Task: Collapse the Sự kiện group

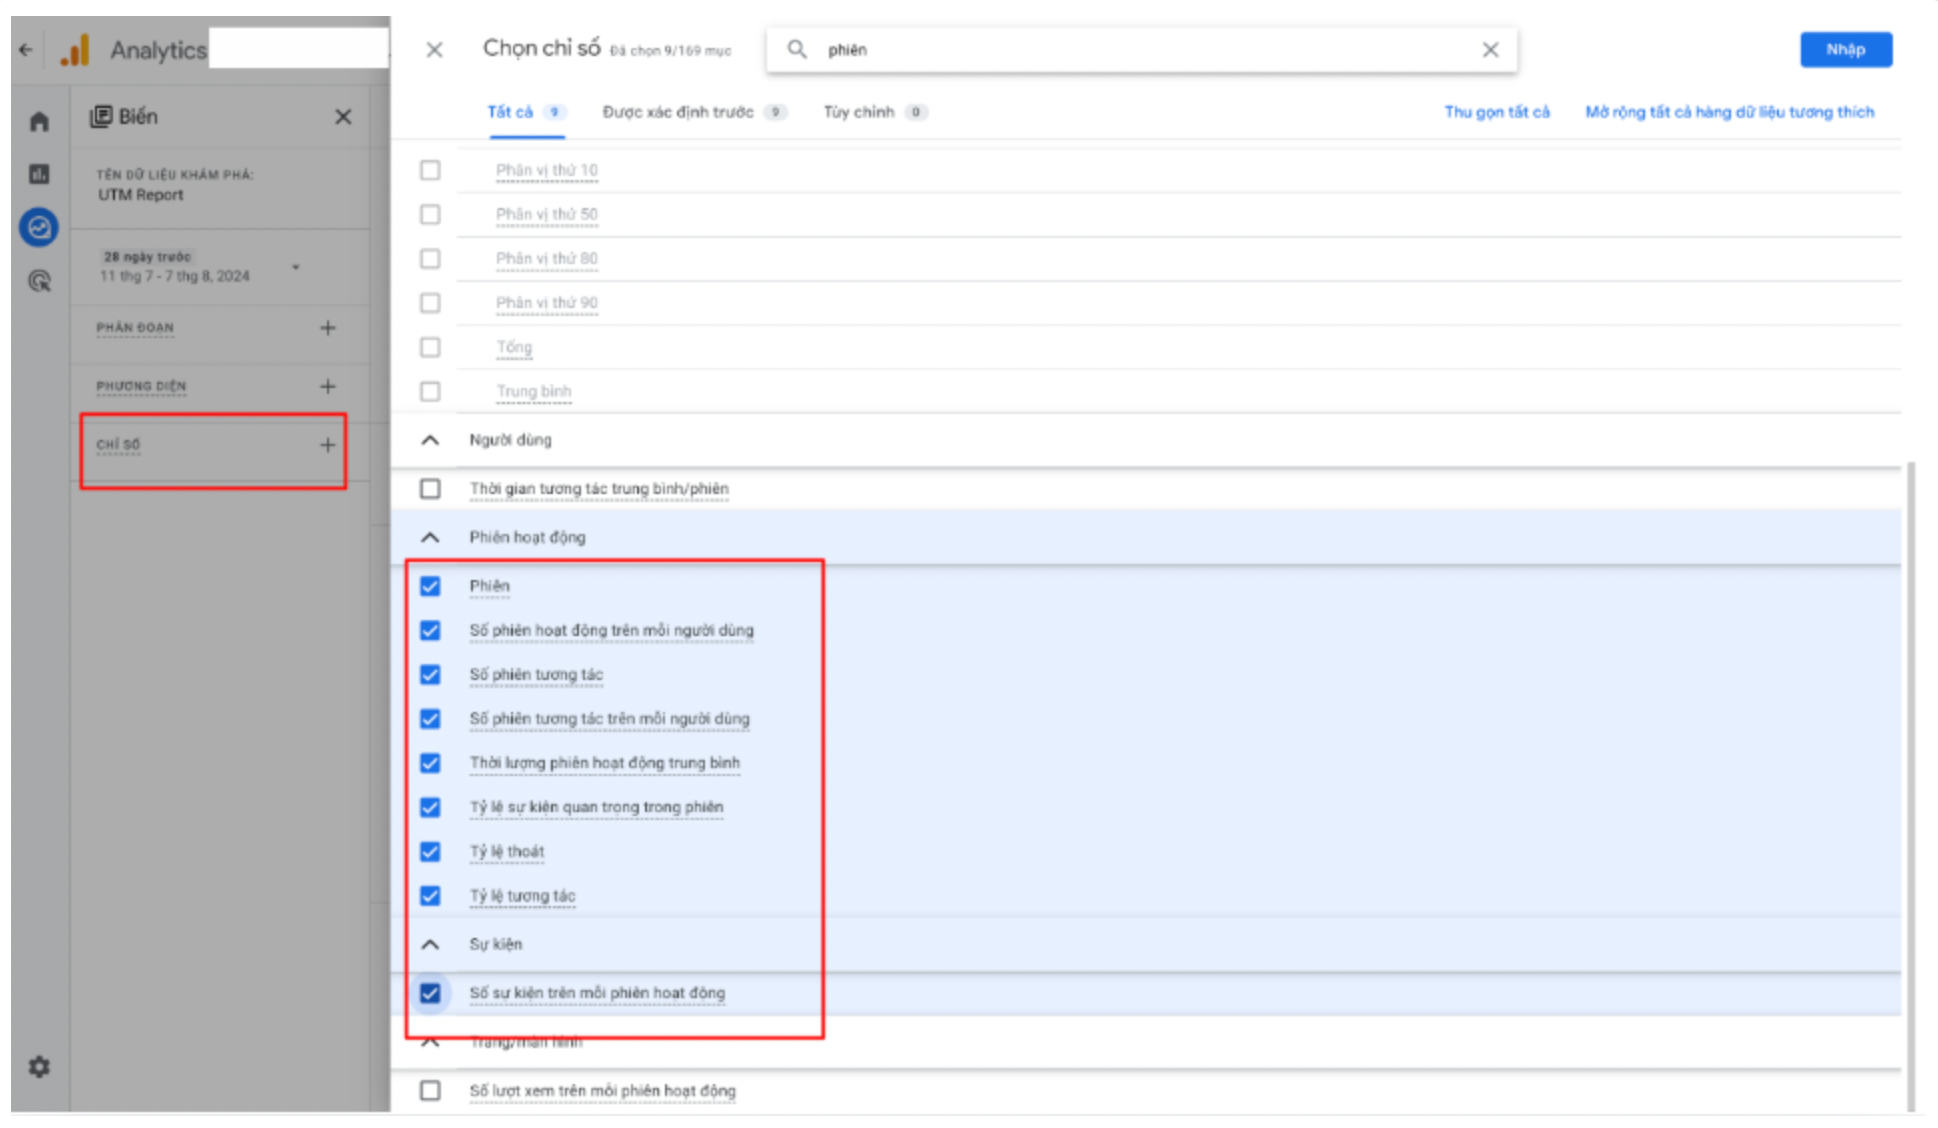Action: pos(430,944)
